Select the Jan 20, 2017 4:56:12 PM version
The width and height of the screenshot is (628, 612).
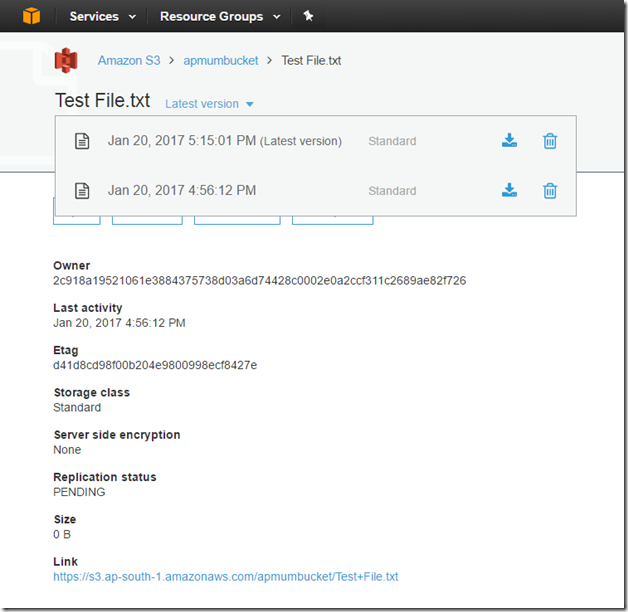(182, 190)
